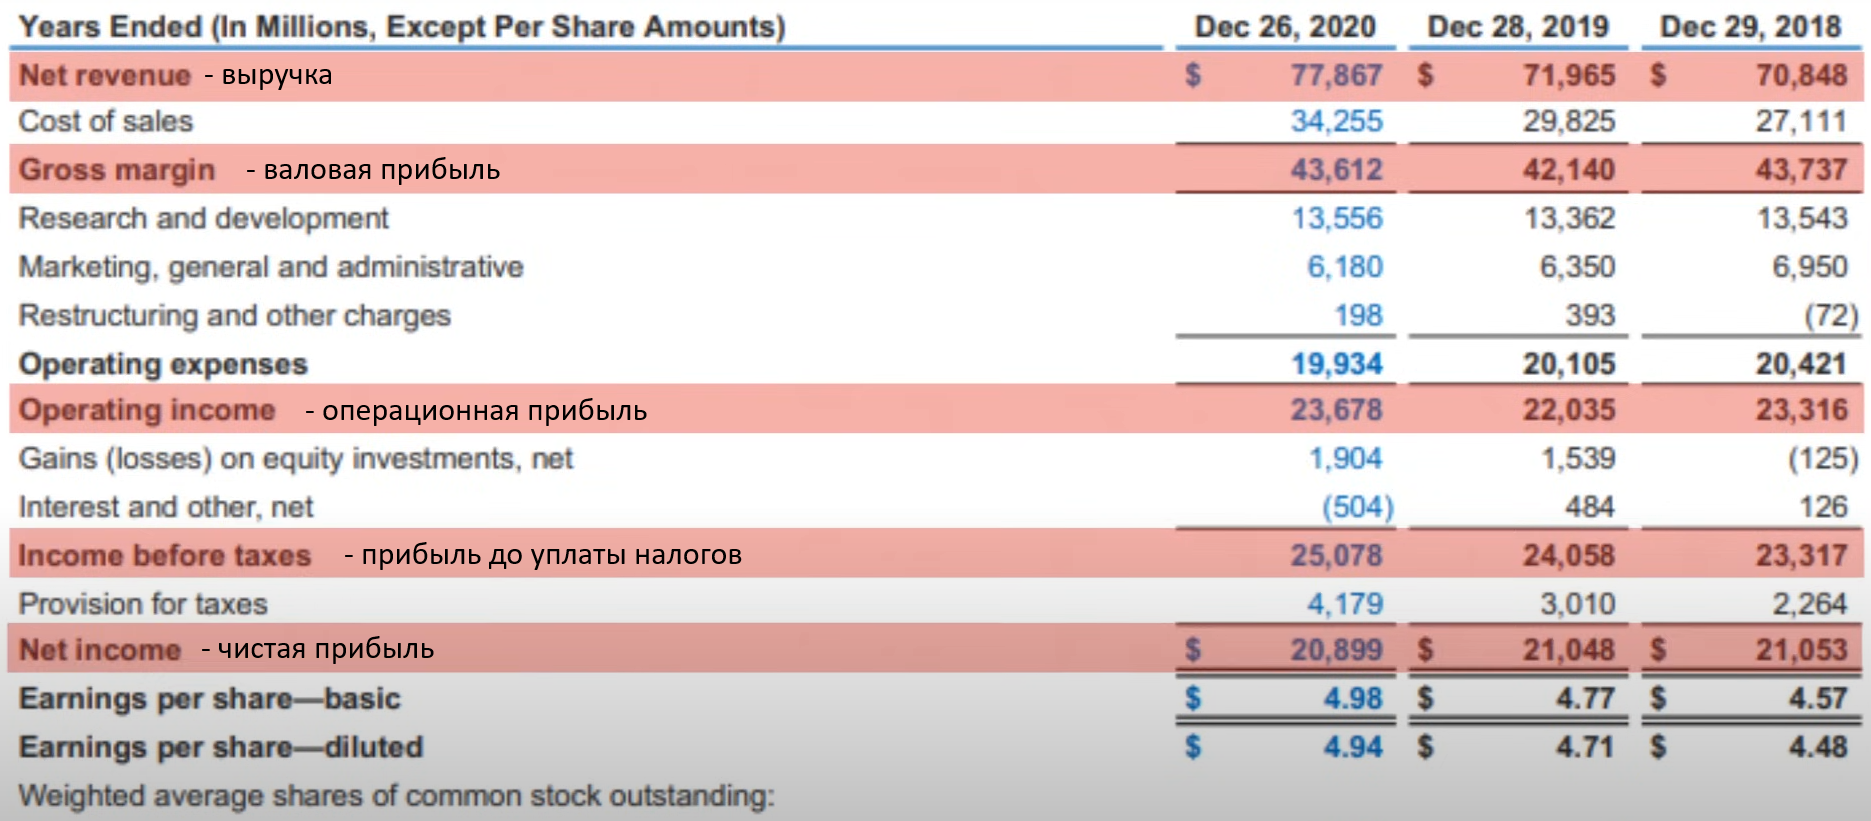1871x821 pixels.
Task: Click the Net revenue row label
Action: click(105, 75)
